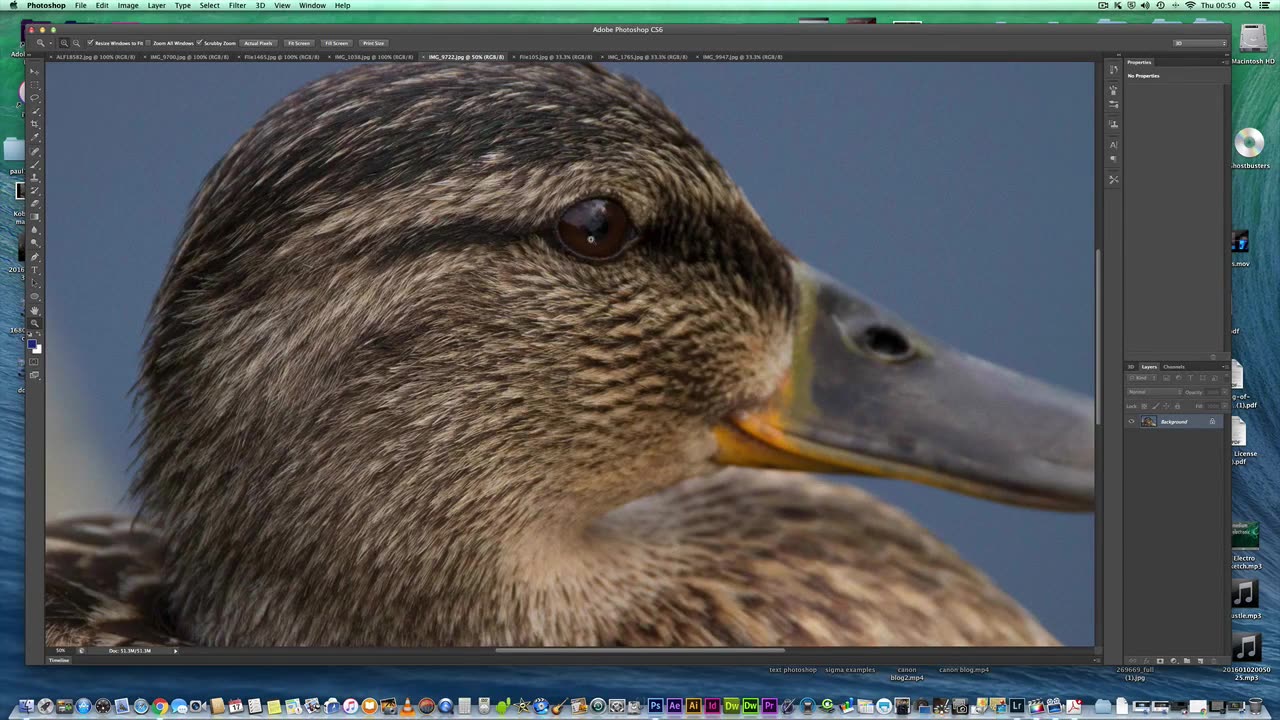The width and height of the screenshot is (1280, 720).
Task: Toggle Quick Mask mode
Action: pos(34,362)
